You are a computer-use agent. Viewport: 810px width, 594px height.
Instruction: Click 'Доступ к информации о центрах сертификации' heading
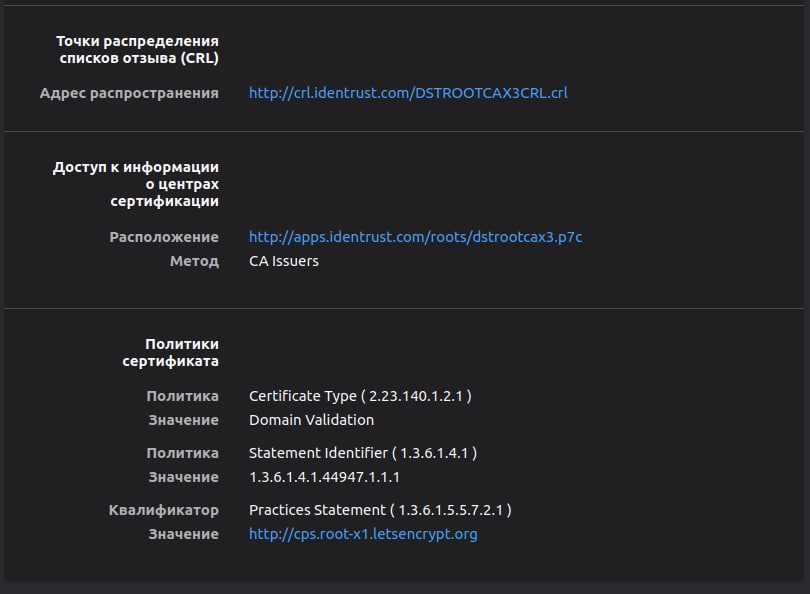coord(136,184)
